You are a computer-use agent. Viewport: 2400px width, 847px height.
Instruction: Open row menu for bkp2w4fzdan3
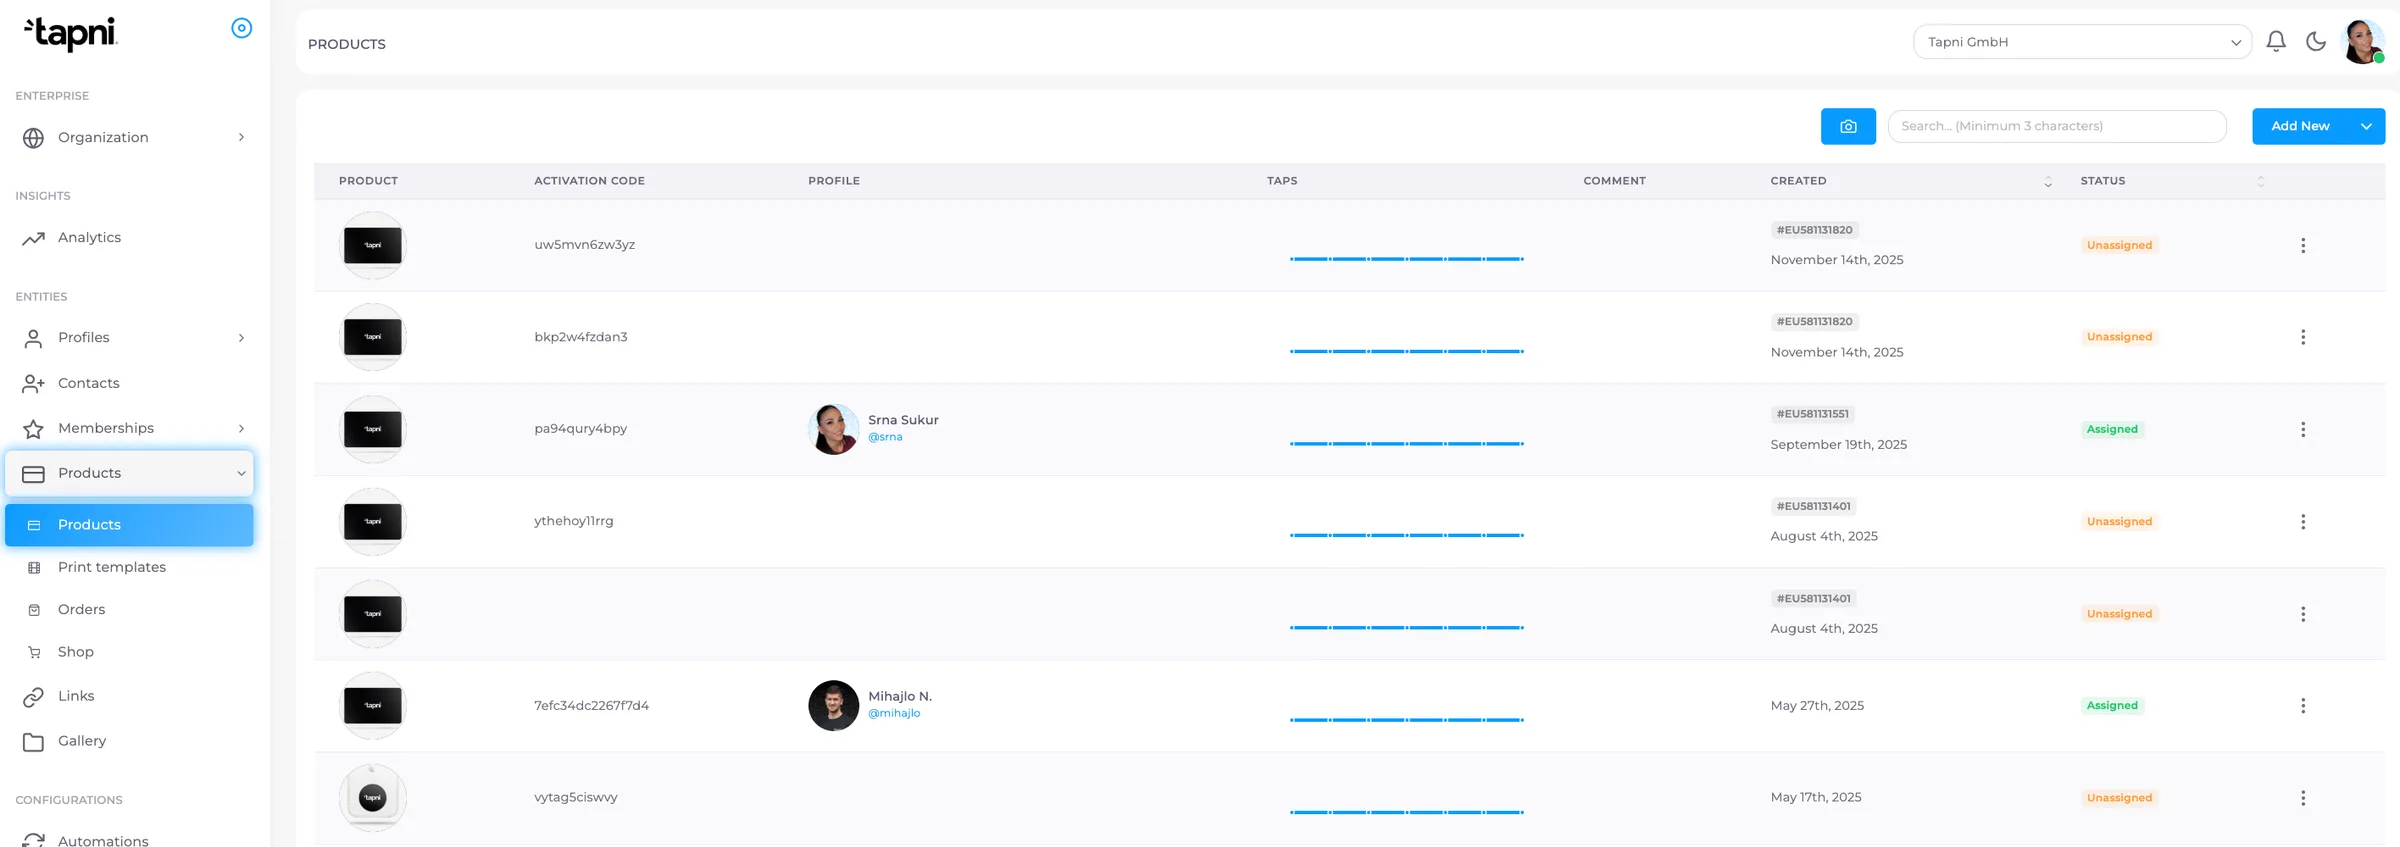2302,337
